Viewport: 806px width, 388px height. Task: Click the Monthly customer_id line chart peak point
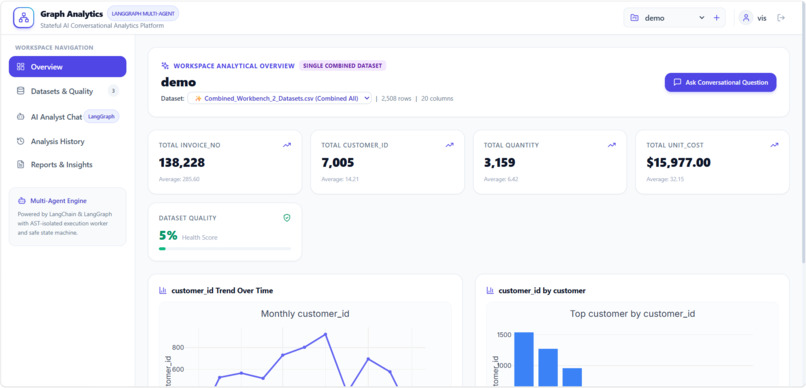[x=325, y=334]
